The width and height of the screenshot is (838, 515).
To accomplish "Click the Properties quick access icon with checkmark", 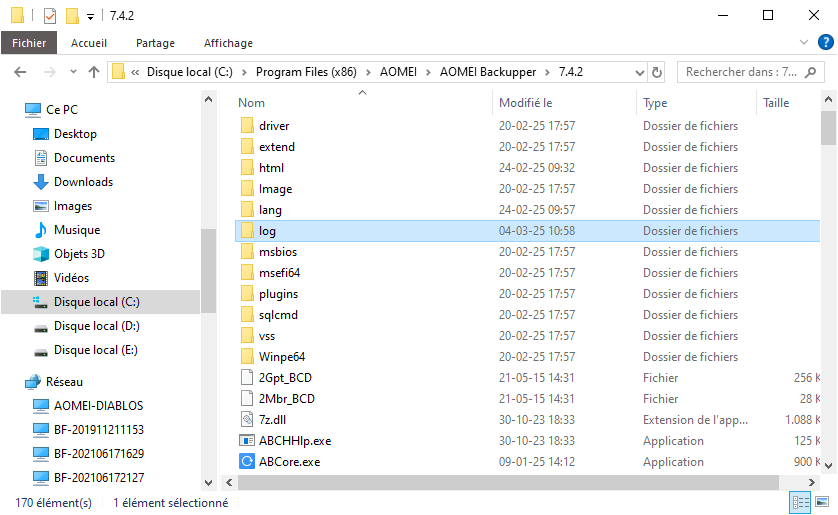I will (50, 15).
